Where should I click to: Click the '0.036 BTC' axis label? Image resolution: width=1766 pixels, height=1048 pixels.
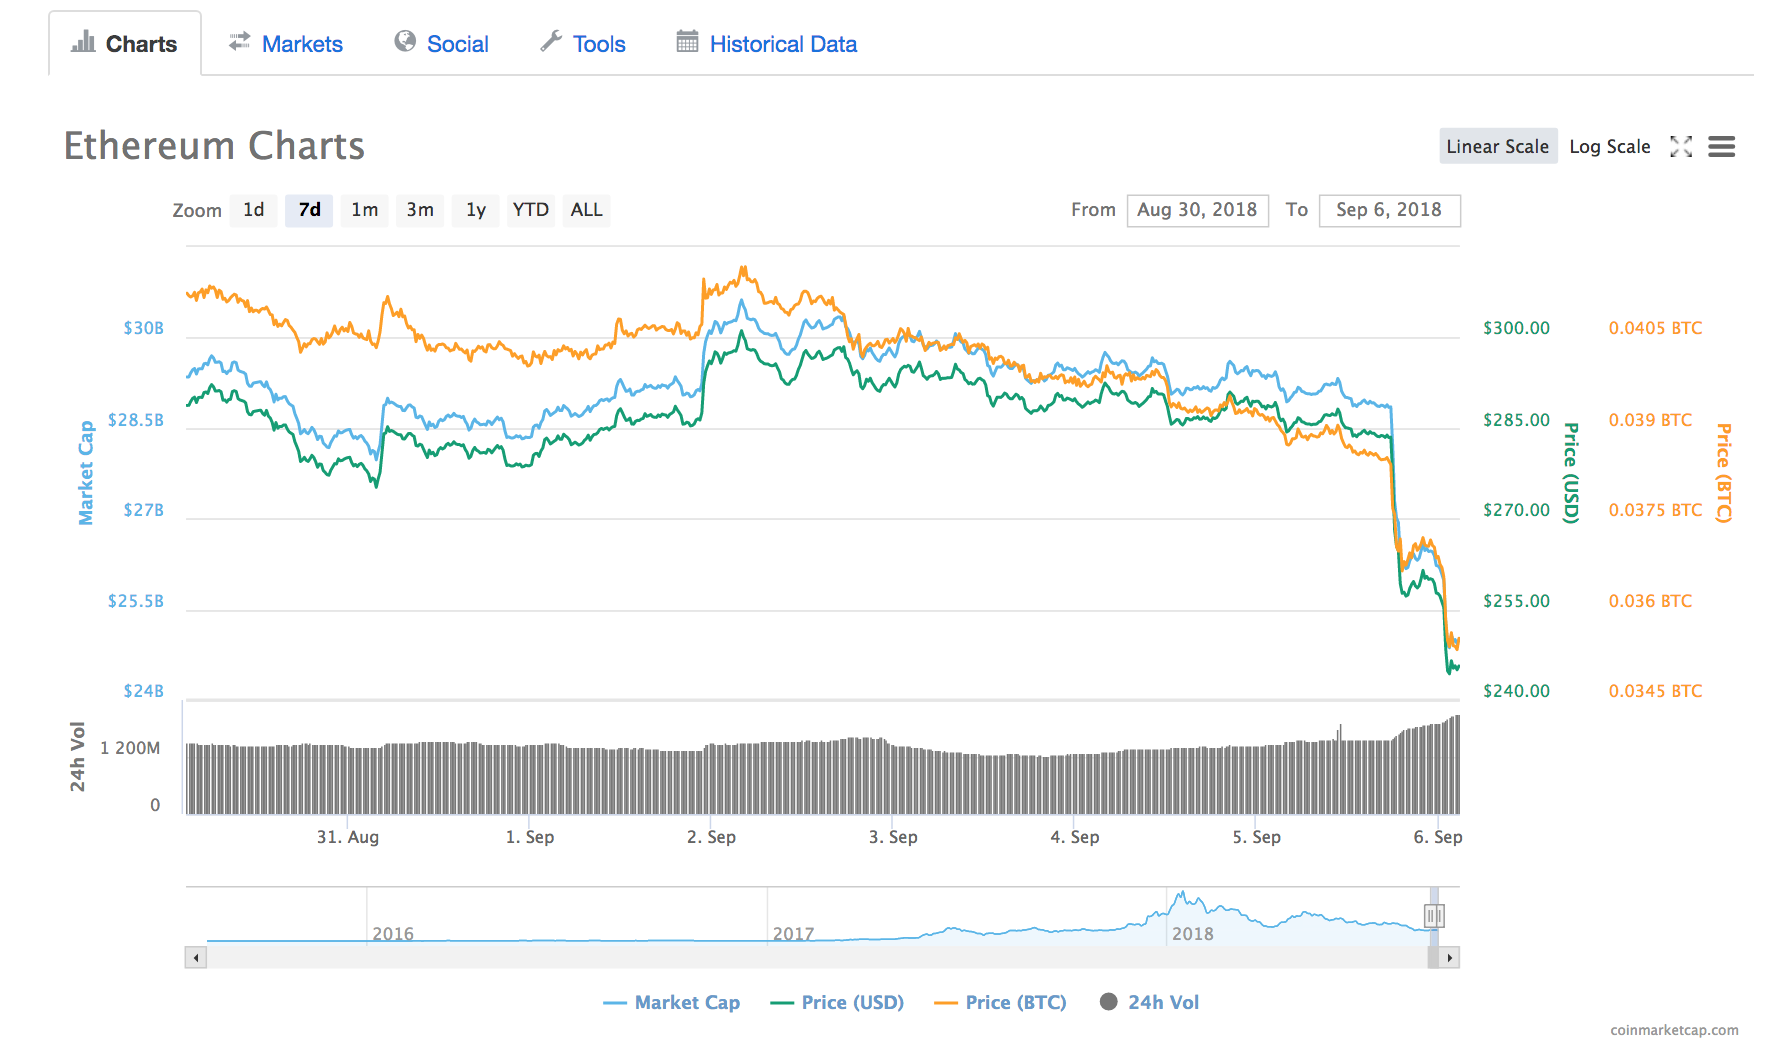(x=1650, y=601)
